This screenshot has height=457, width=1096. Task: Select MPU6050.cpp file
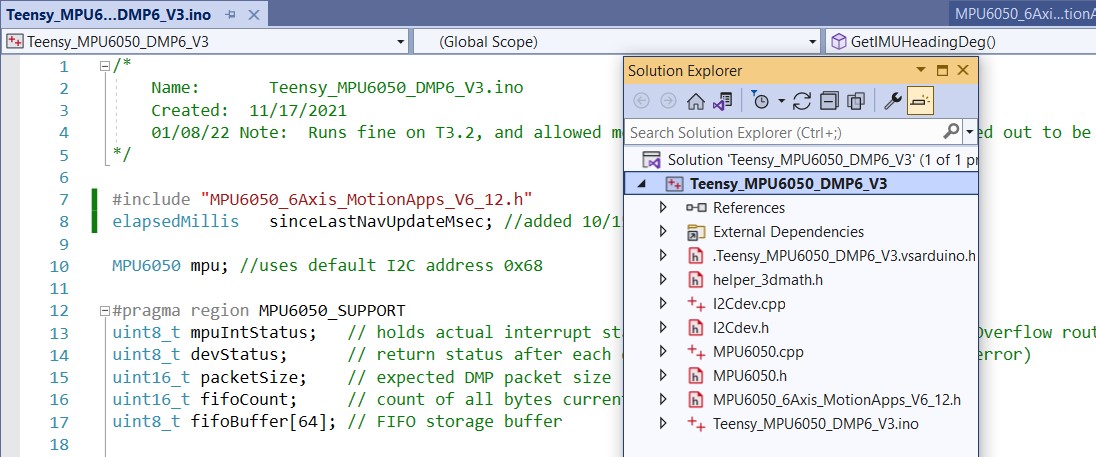758,351
